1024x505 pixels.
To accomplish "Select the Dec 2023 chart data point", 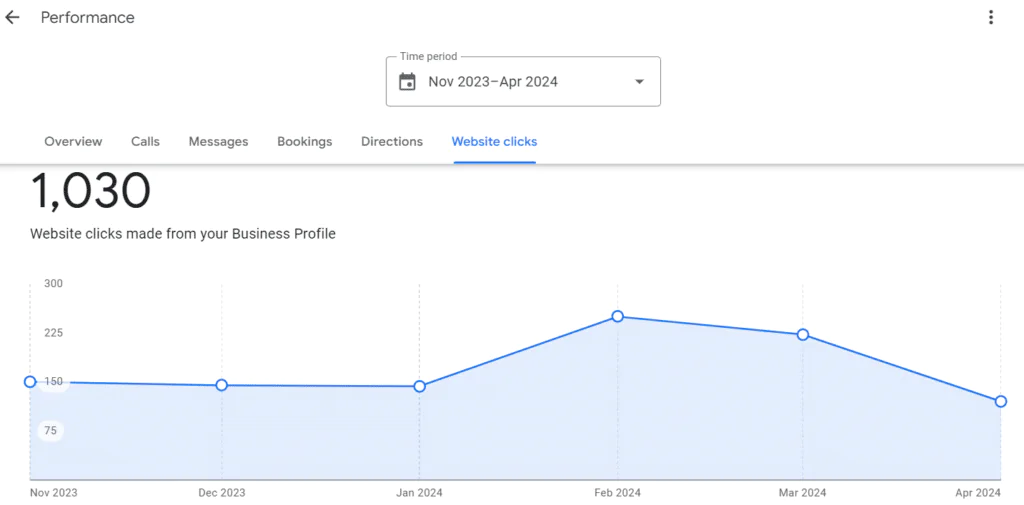I will tap(222, 385).
